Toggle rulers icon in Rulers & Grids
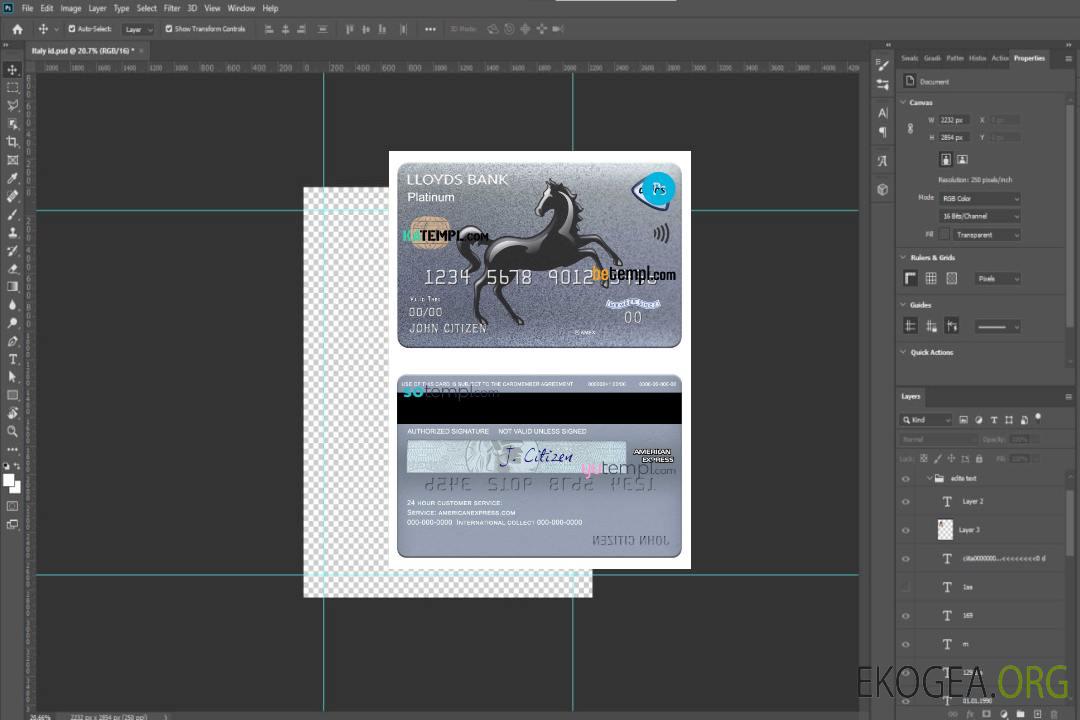The height and width of the screenshot is (720, 1080). pyautogui.click(x=911, y=278)
